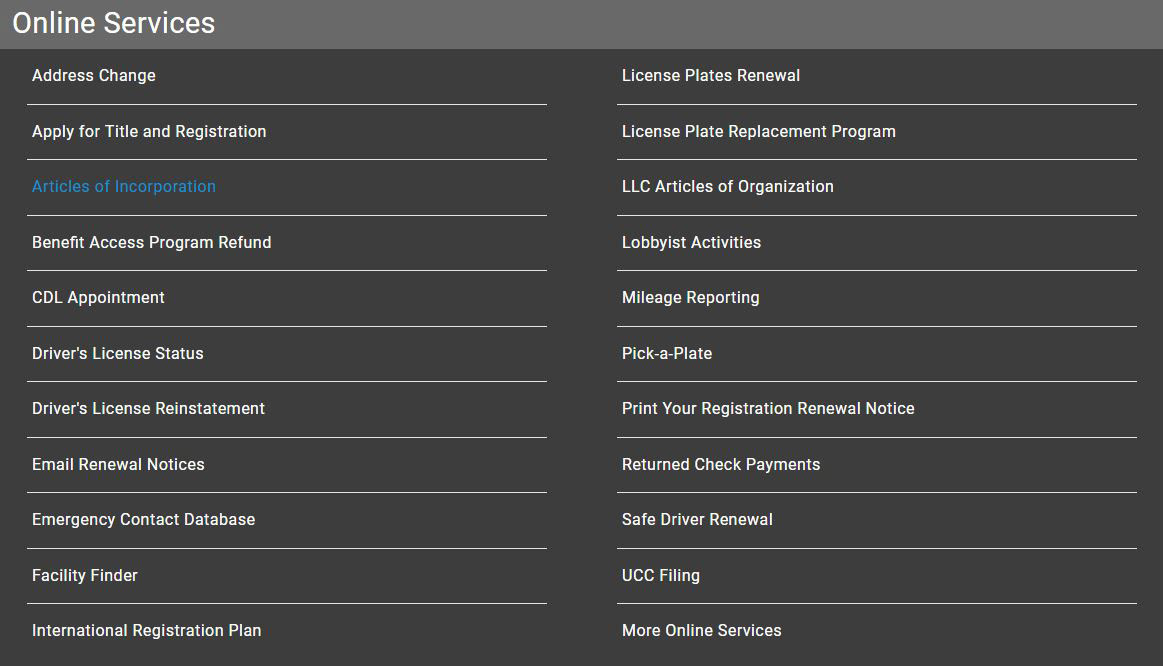Screen dimensions: 1163x666
Task: Select LLC Articles of Organization
Action: click(728, 187)
